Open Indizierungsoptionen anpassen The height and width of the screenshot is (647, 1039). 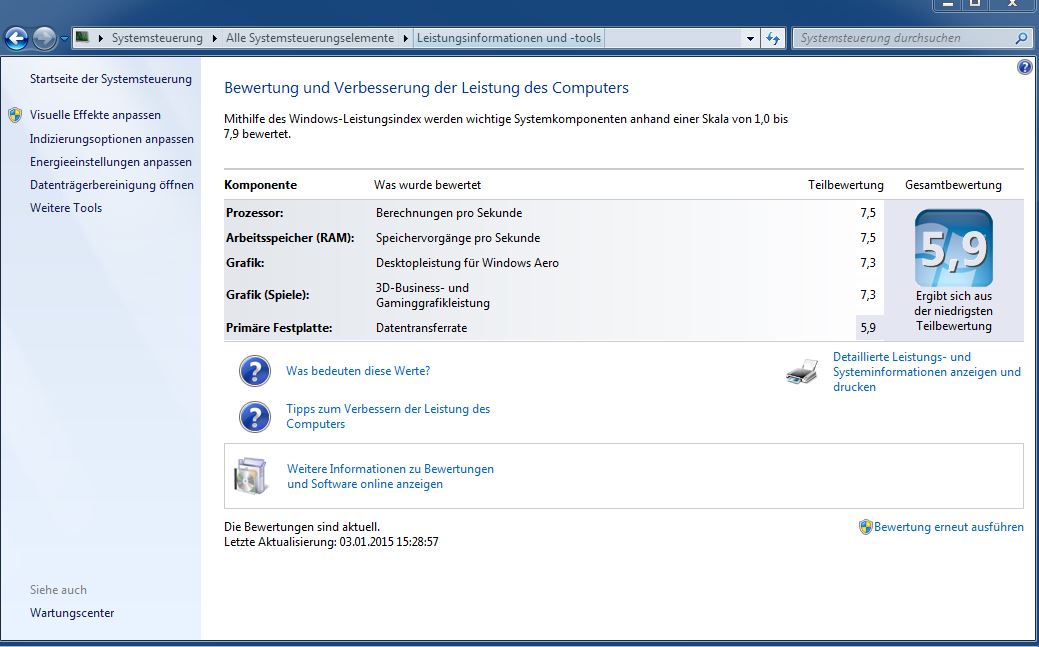pos(112,139)
